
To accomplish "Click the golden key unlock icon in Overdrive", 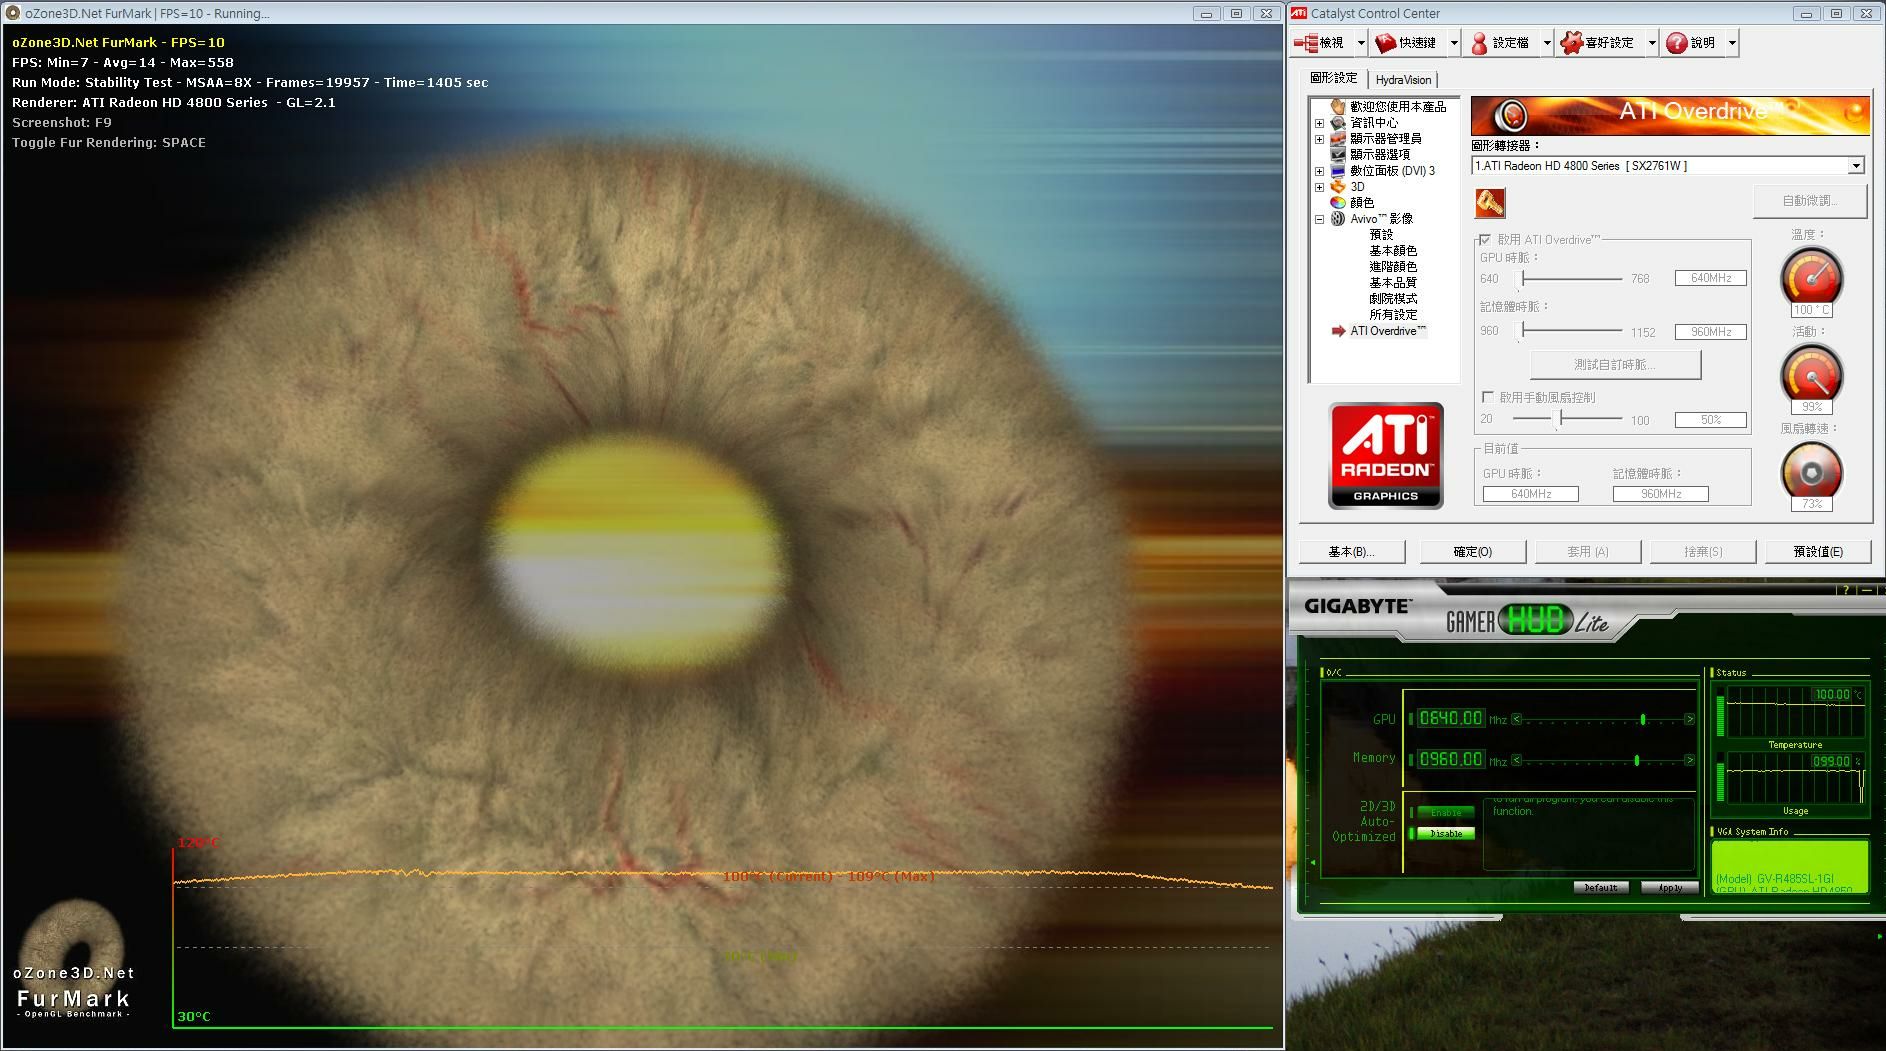I will [1490, 203].
